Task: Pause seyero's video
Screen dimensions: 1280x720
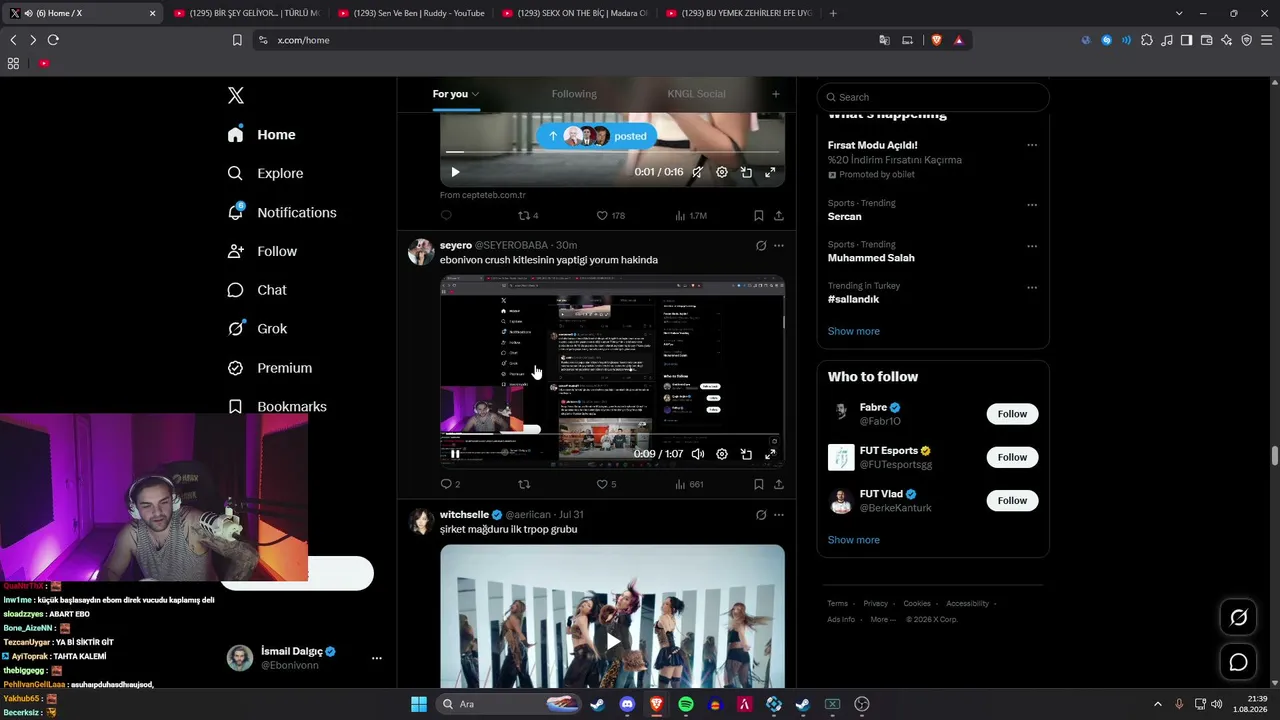Action: tap(455, 454)
